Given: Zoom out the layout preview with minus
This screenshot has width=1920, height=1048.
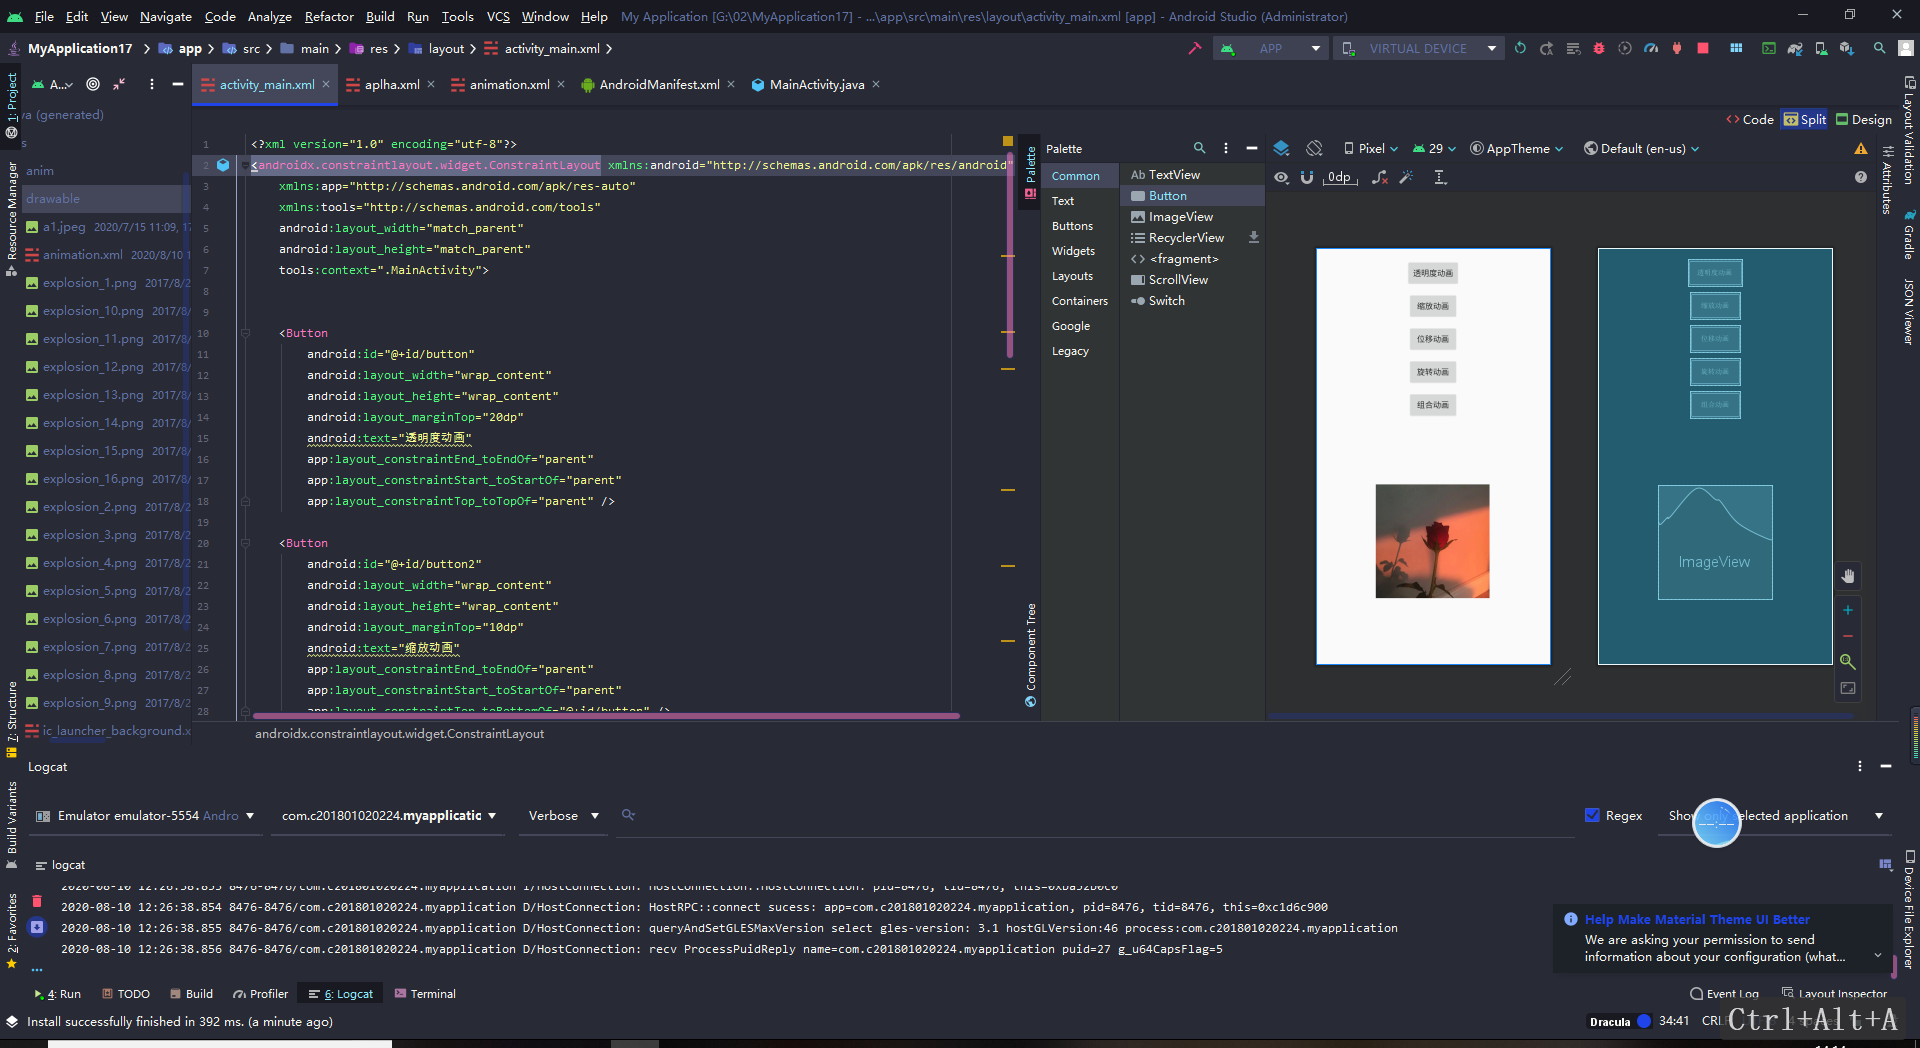Looking at the screenshot, I should pyautogui.click(x=1848, y=636).
